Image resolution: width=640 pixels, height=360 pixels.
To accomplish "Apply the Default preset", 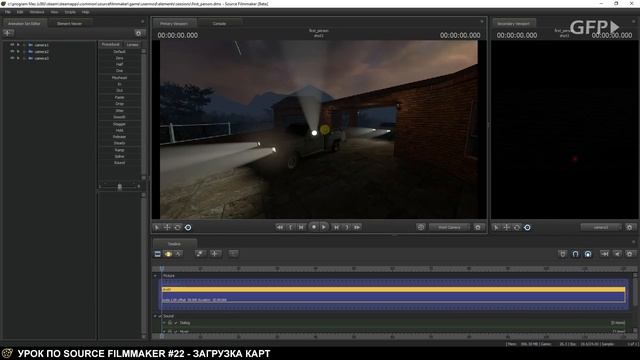I will click(120, 51).
